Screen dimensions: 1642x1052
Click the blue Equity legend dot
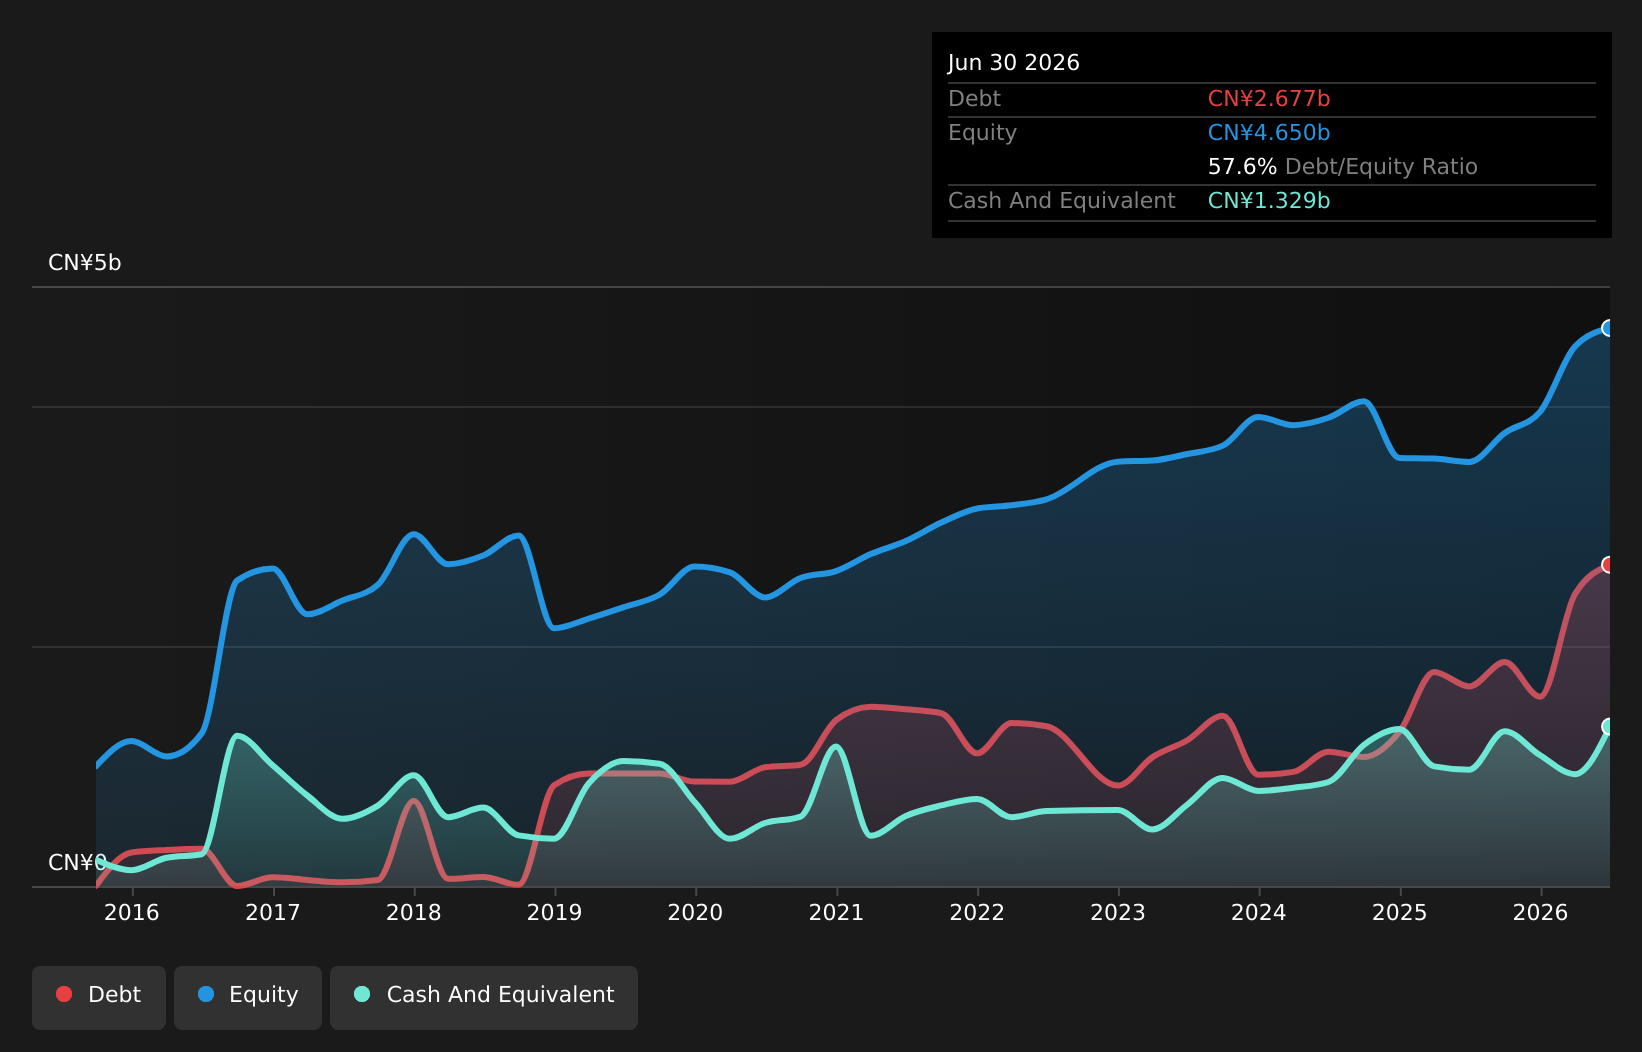[206, 994]
